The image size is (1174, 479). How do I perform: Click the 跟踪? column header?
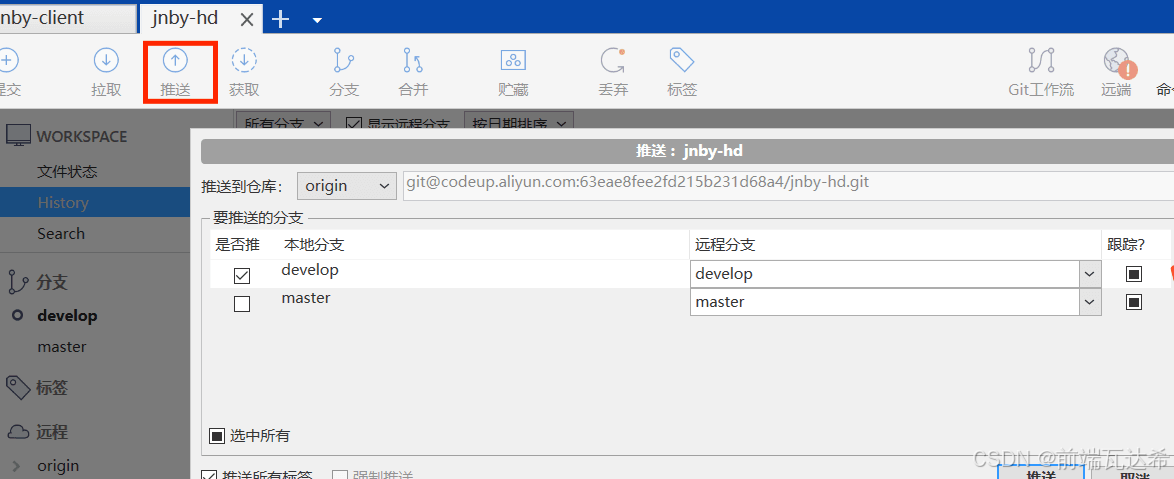click(1128, 244)
